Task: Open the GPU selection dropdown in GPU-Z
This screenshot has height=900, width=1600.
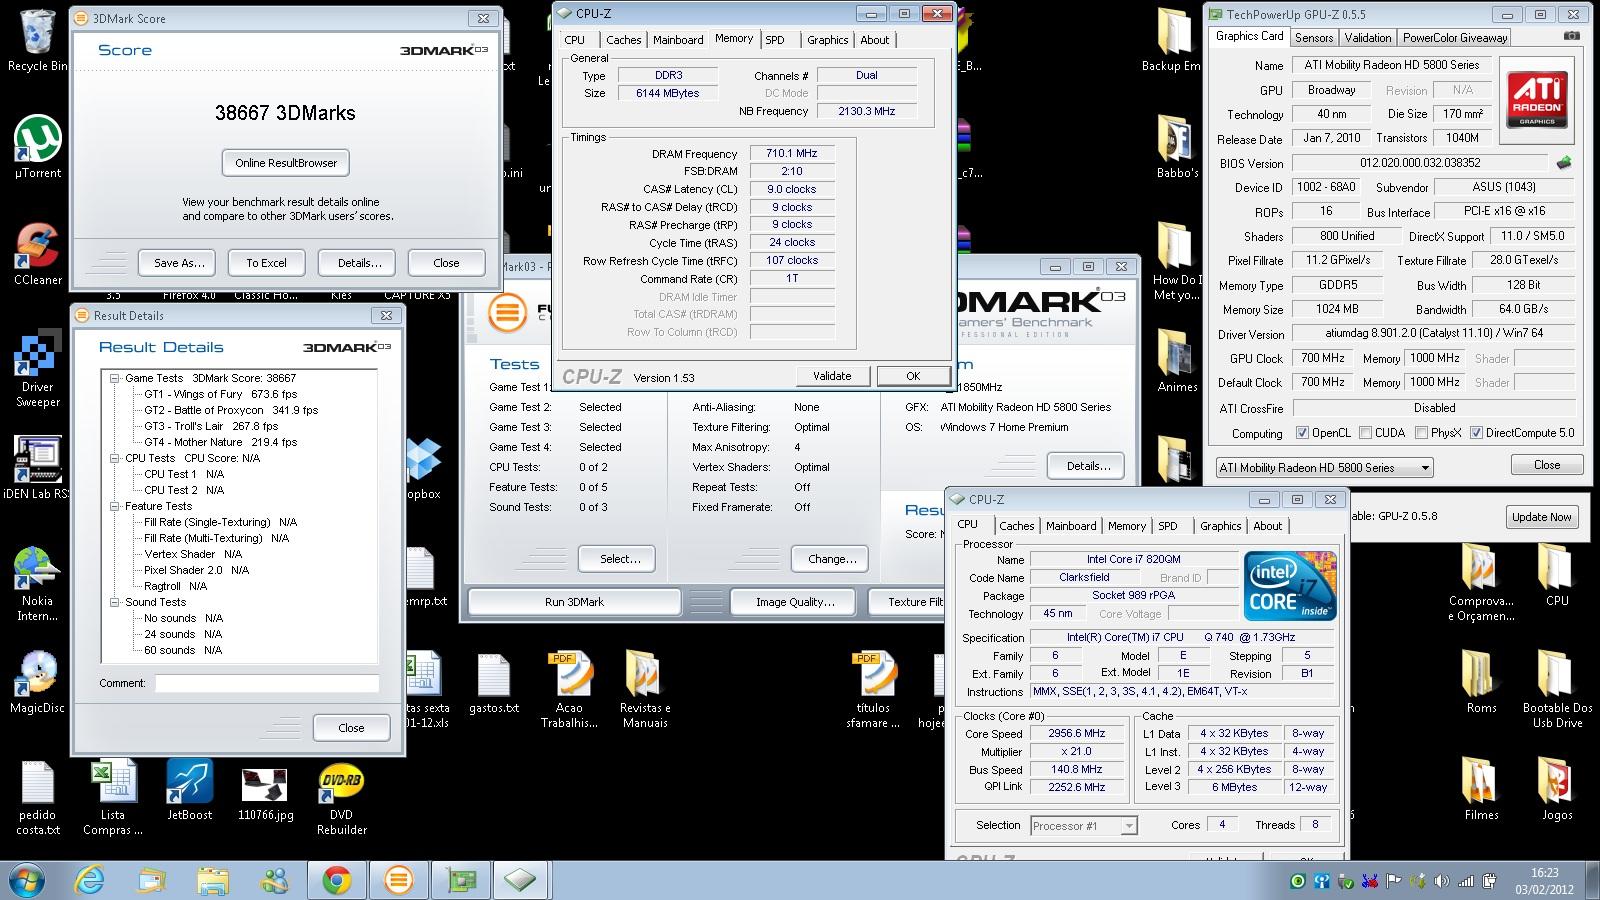Action: coord(1324,467)
